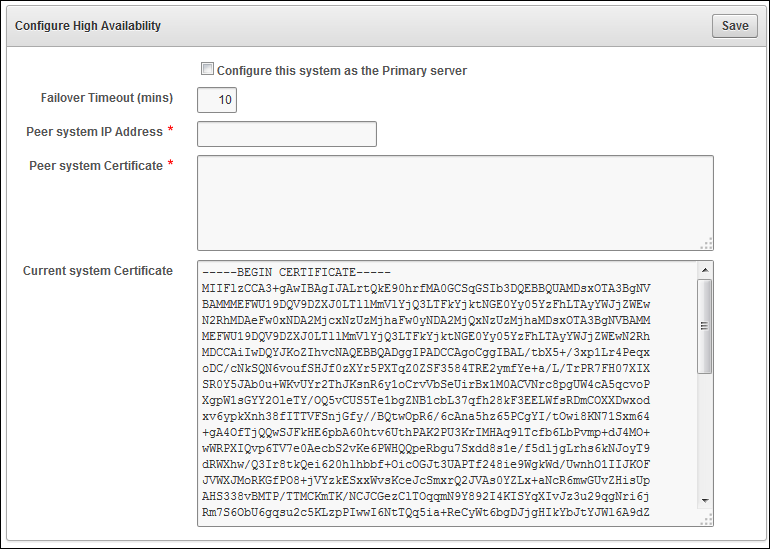The width and height of the screenshot is (770, 549).
Task: Click the Configure this system as Primary label
Action: (342, 71)
